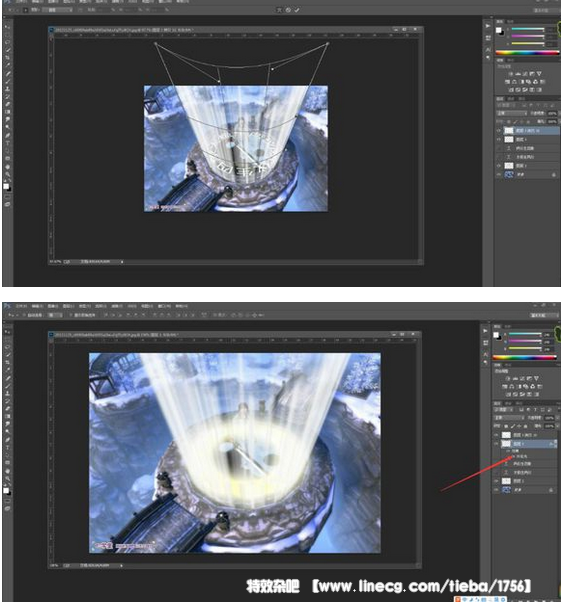
Task: Select Clone Stamp tool in bottom window
Action: pyautogui.click(x=8, y=393)
